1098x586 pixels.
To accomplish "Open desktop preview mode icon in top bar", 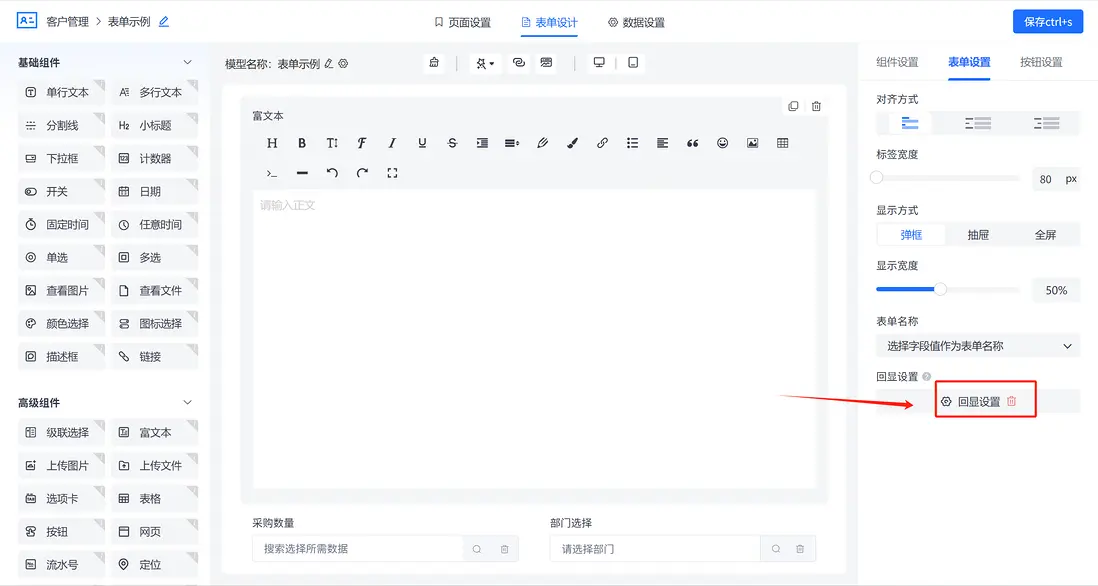I will click(598, 62).
